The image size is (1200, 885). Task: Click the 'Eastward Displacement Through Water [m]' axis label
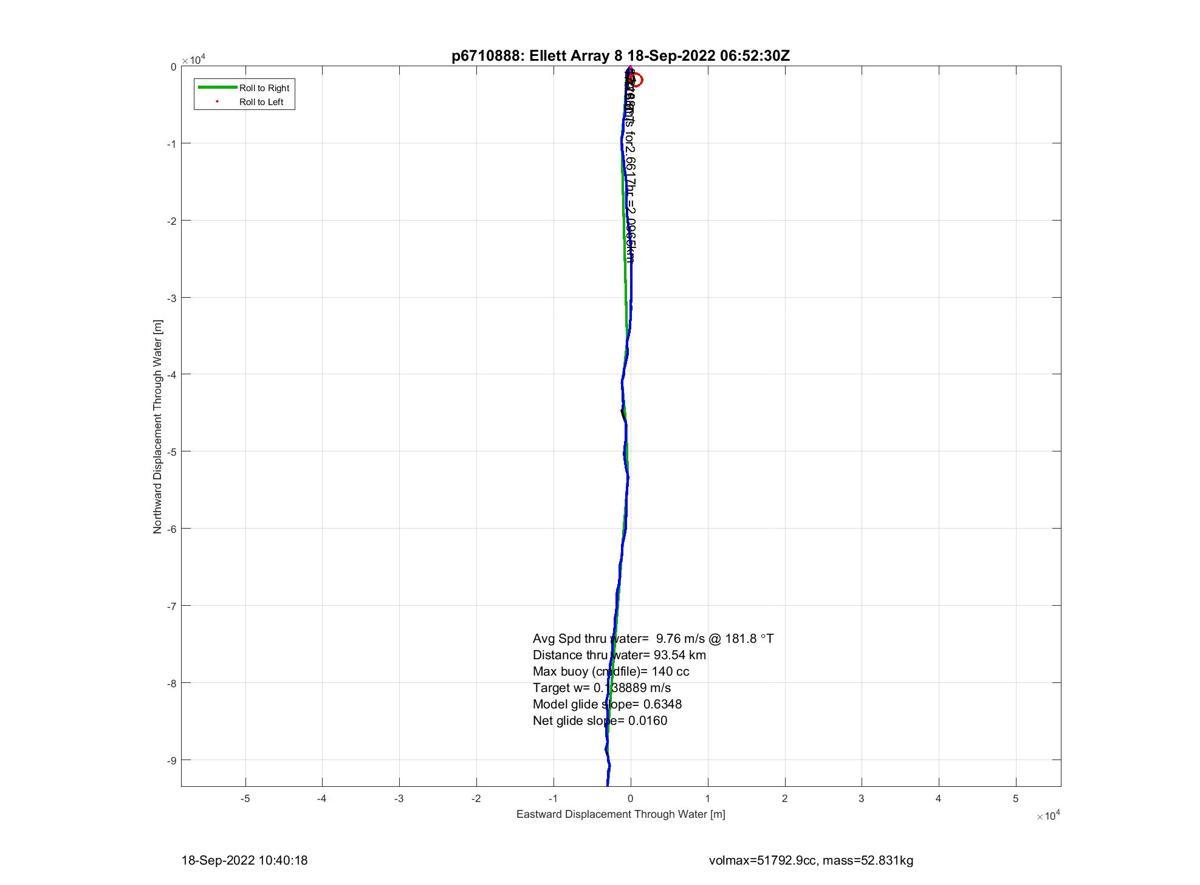[x=621, y=814]
